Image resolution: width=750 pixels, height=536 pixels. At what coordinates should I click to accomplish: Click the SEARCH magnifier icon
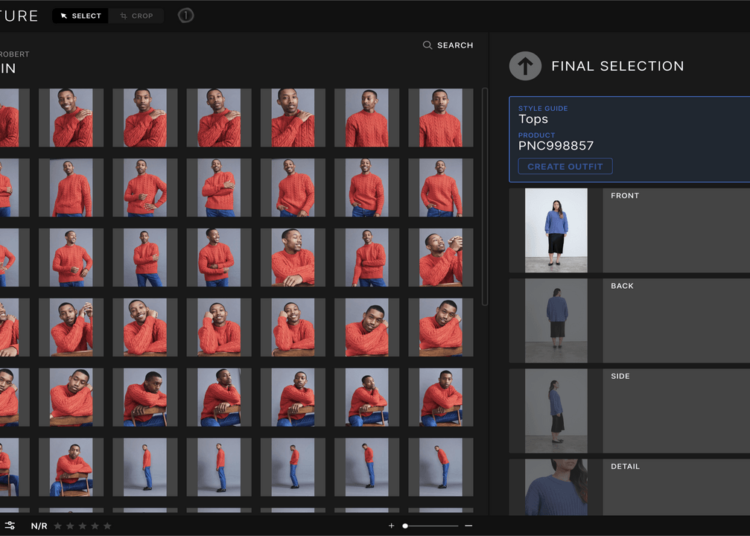[x=427, y=45]
